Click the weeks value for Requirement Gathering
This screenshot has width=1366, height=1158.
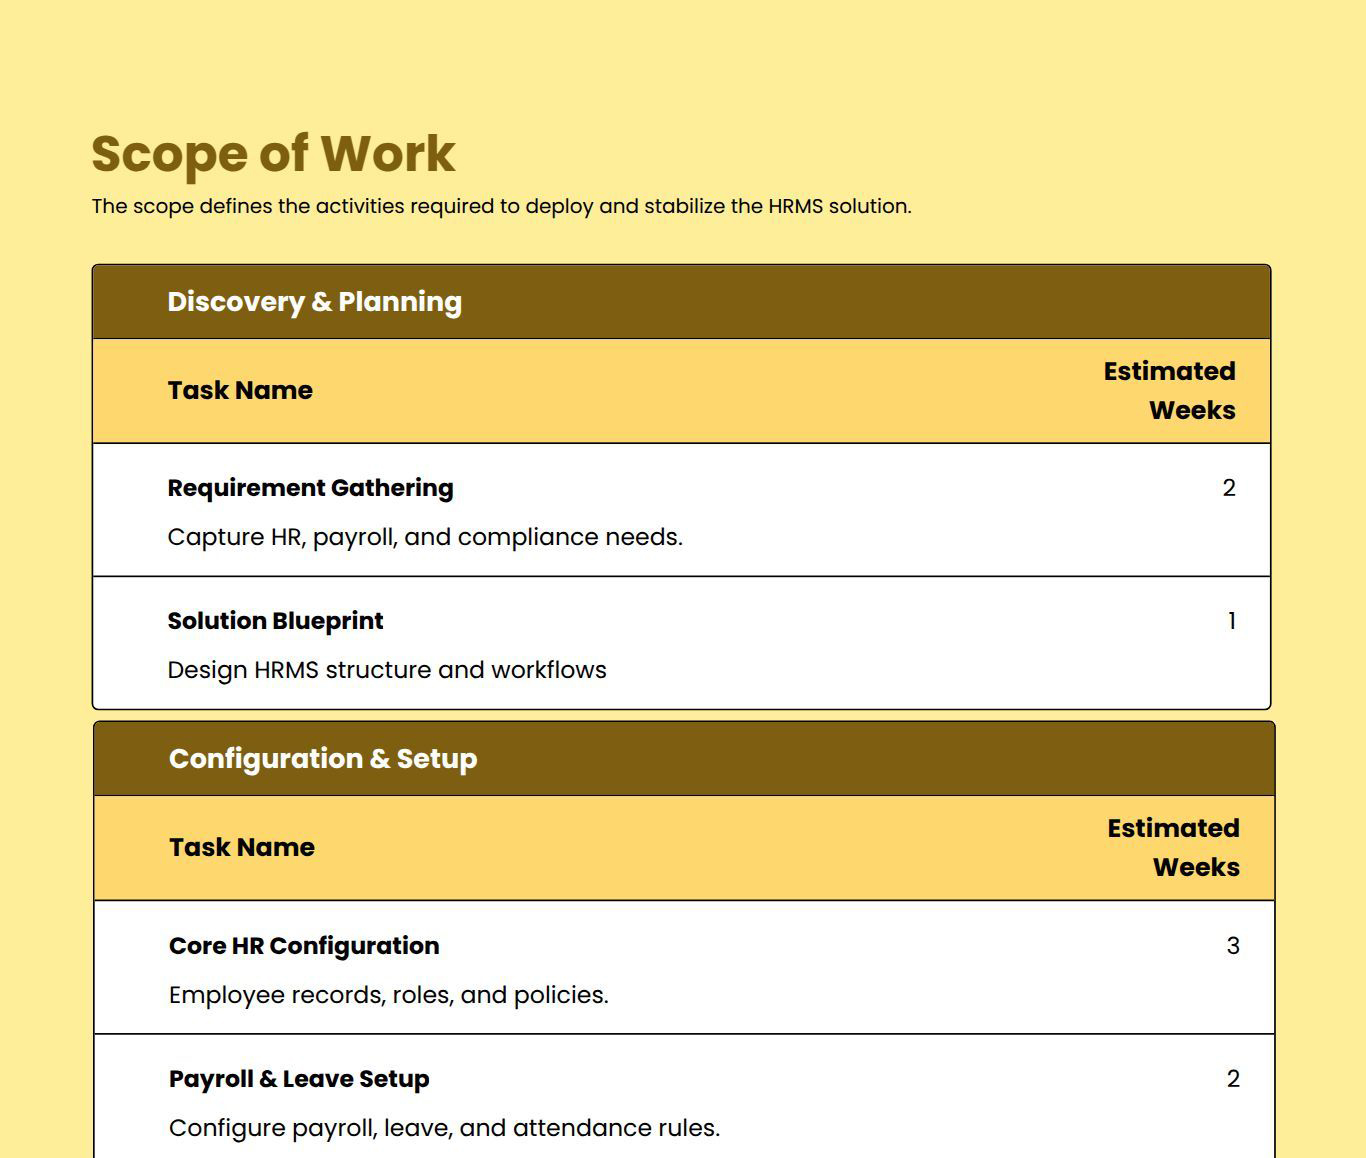click(1229, 488)
